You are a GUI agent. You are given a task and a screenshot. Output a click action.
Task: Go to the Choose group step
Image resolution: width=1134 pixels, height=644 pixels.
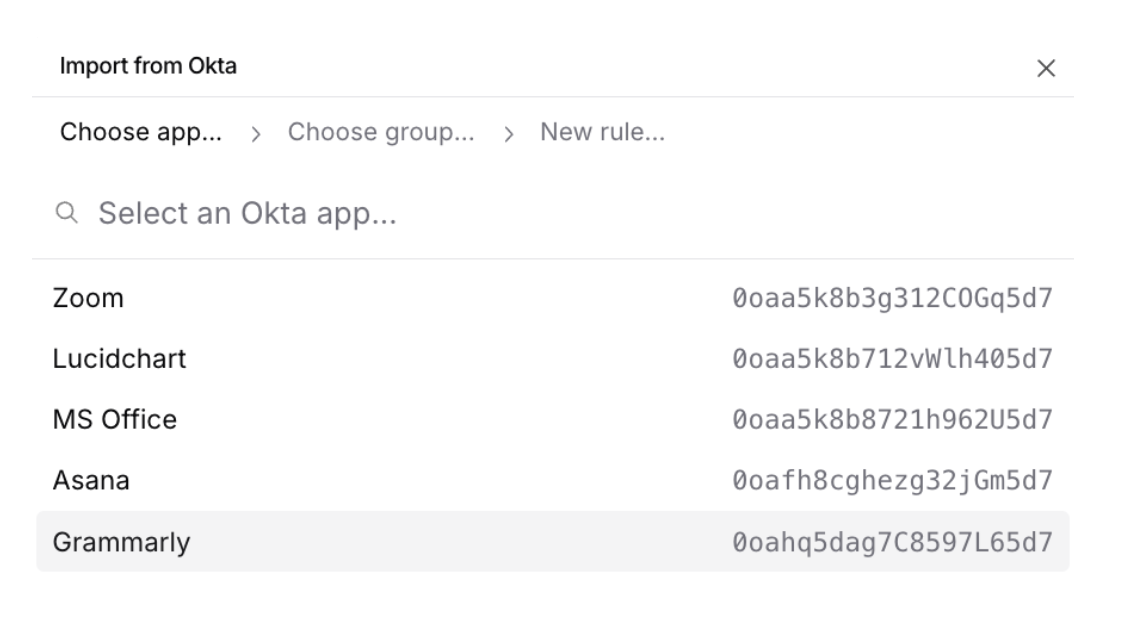coord(380,132)
